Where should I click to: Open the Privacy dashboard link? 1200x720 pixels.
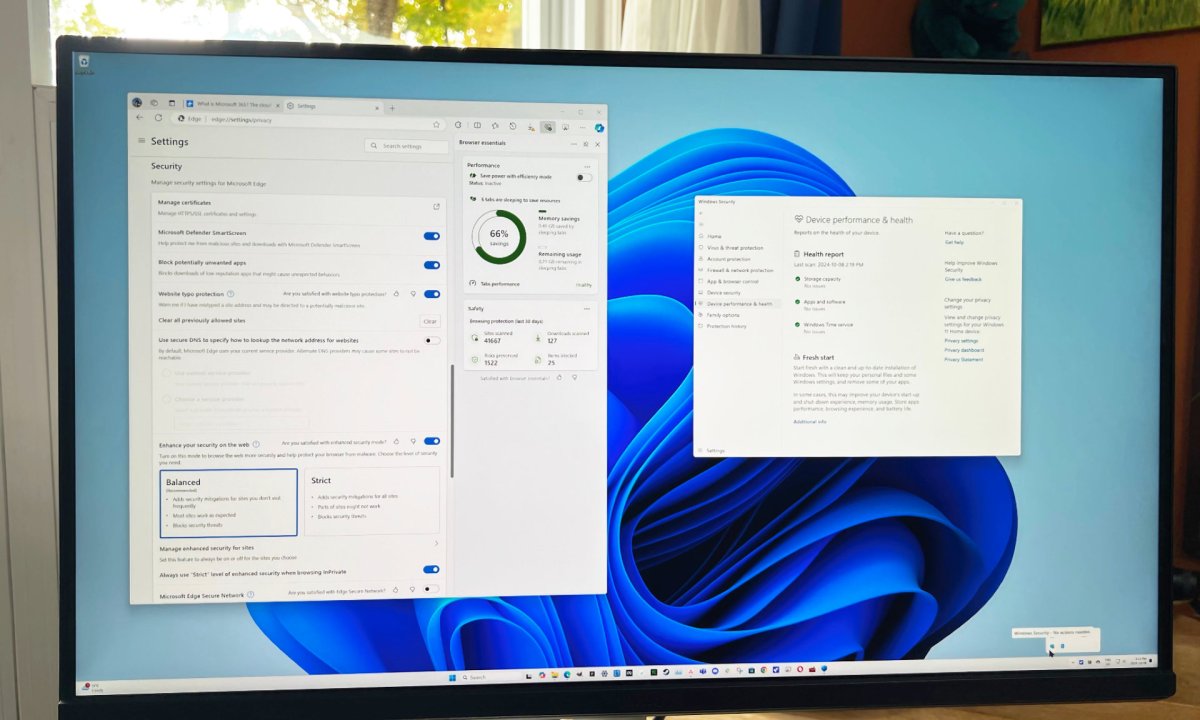pos(964,350)
